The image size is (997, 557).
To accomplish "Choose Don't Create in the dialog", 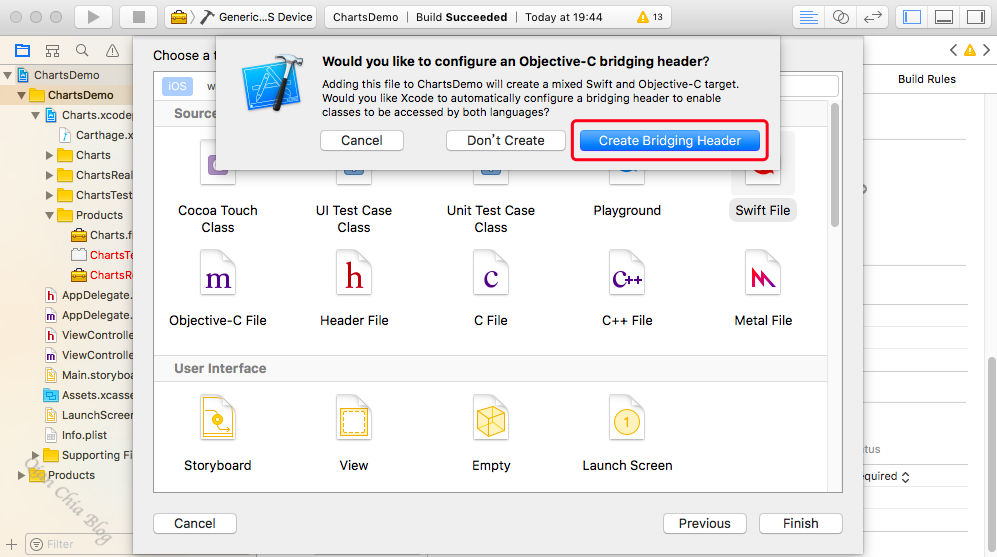I will coord(505,141).
